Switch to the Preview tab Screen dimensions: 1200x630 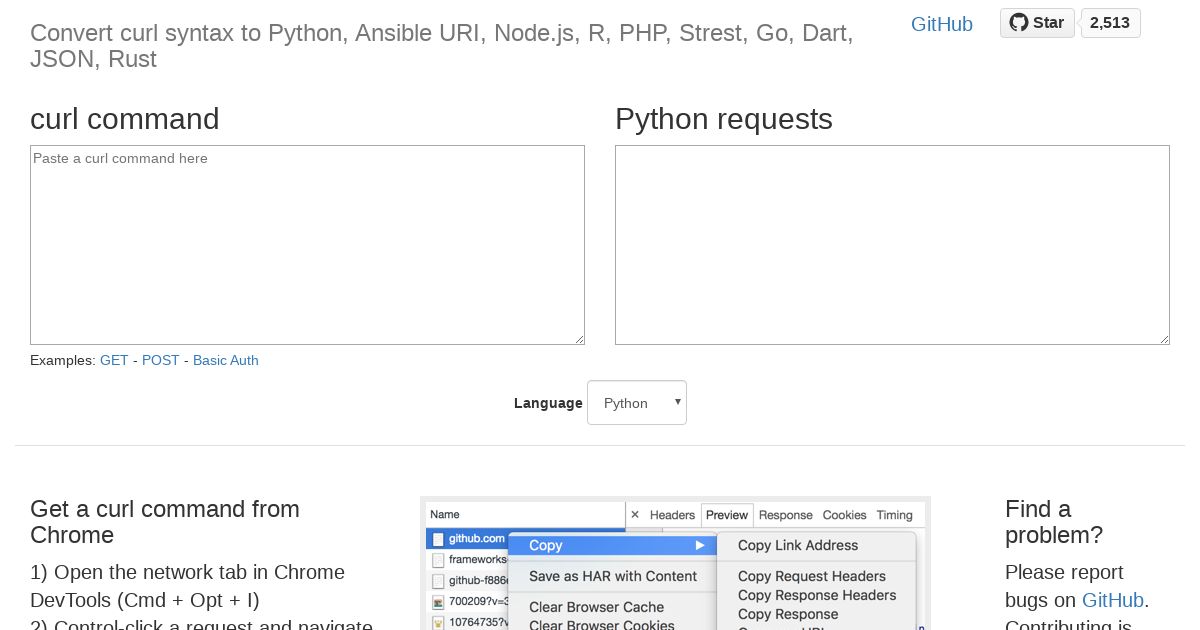pyautogui.click(x=727, y=515)
